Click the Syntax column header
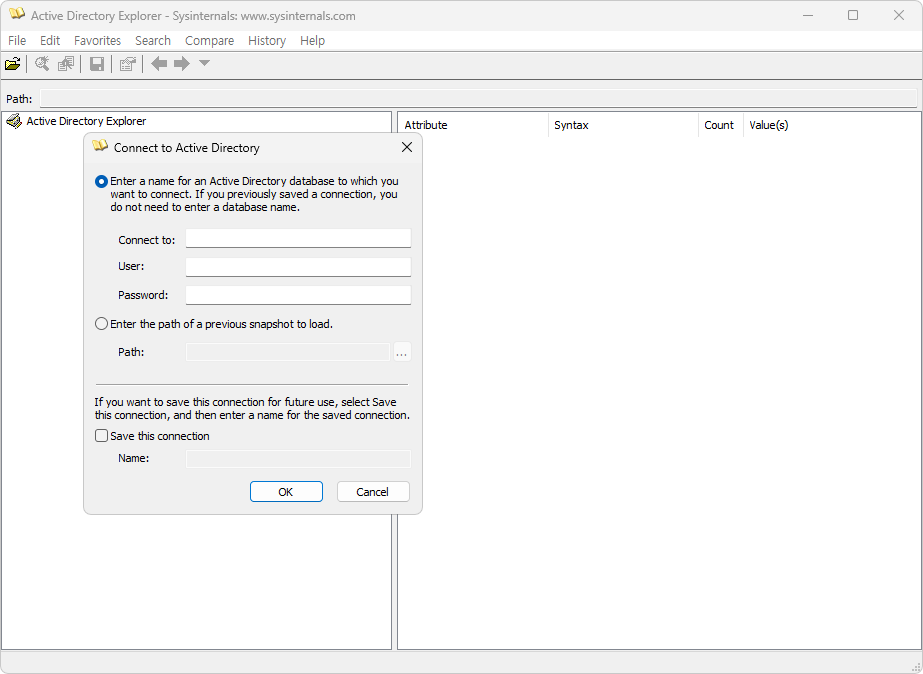 623,125
